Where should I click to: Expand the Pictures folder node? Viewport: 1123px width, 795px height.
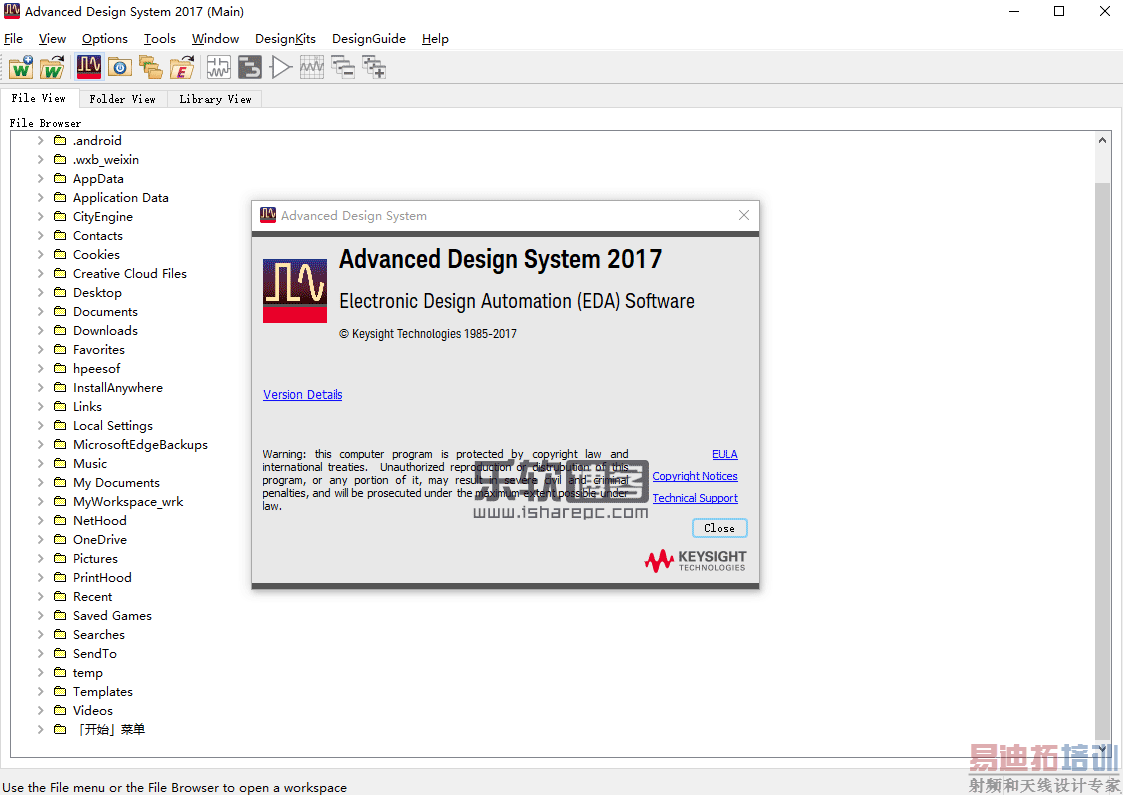click(40, 559)
